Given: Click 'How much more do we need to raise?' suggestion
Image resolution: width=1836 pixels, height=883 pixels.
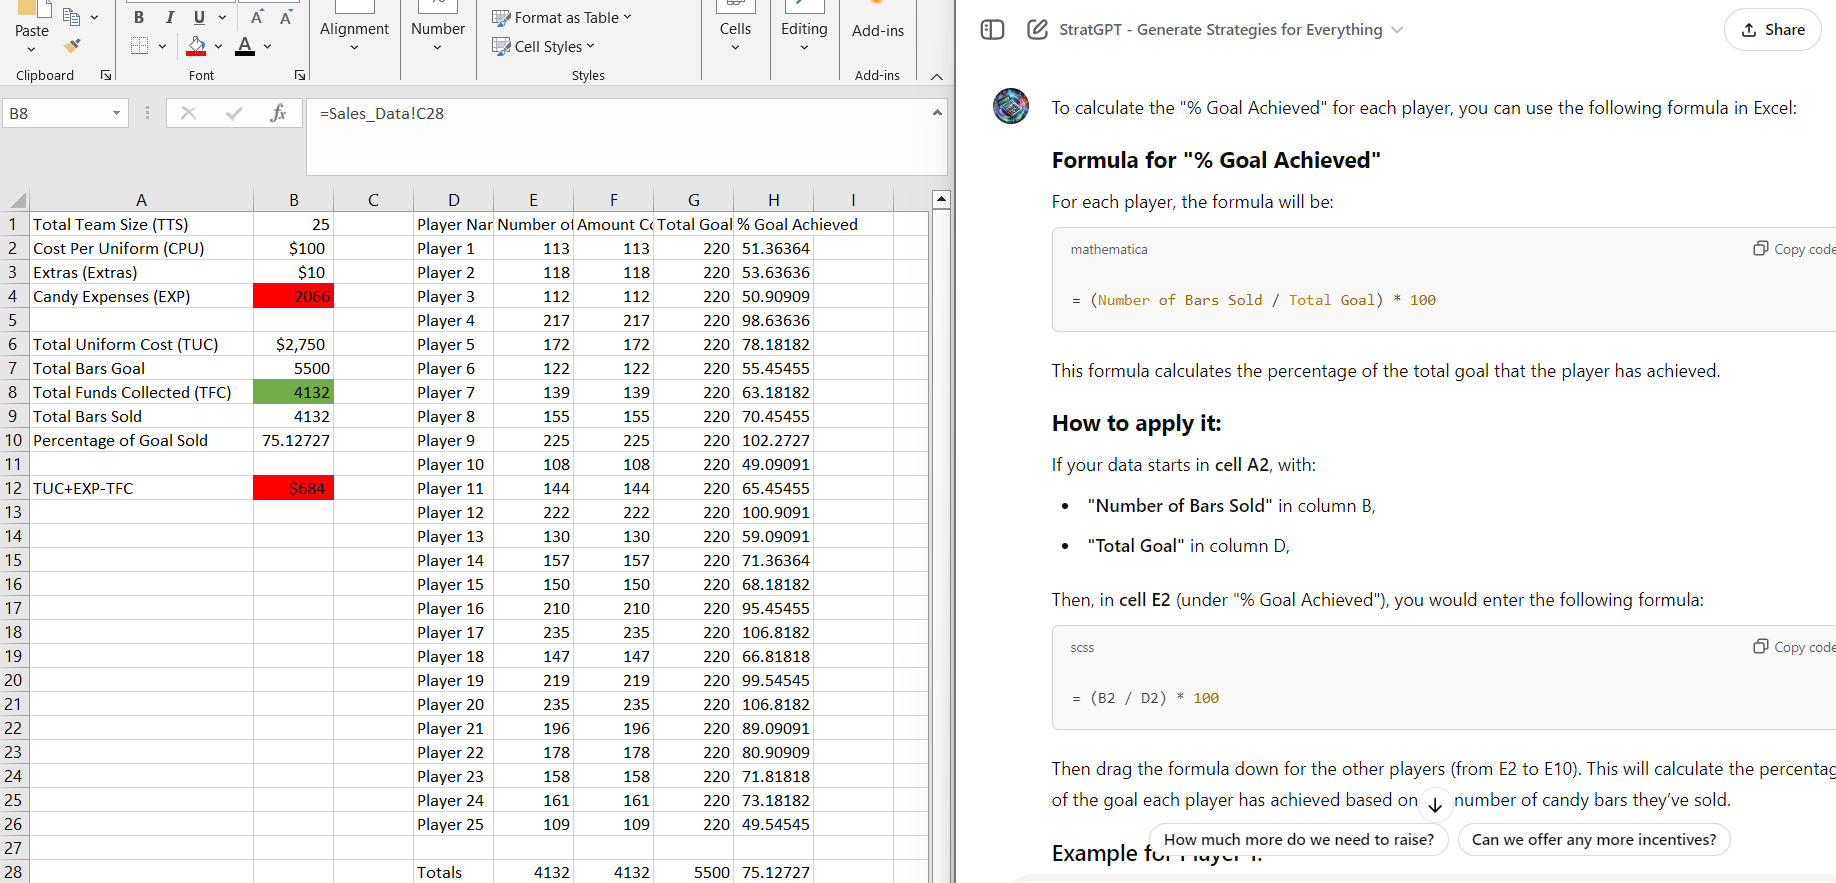Looking at the screenshot, I should pos(1298,840).
